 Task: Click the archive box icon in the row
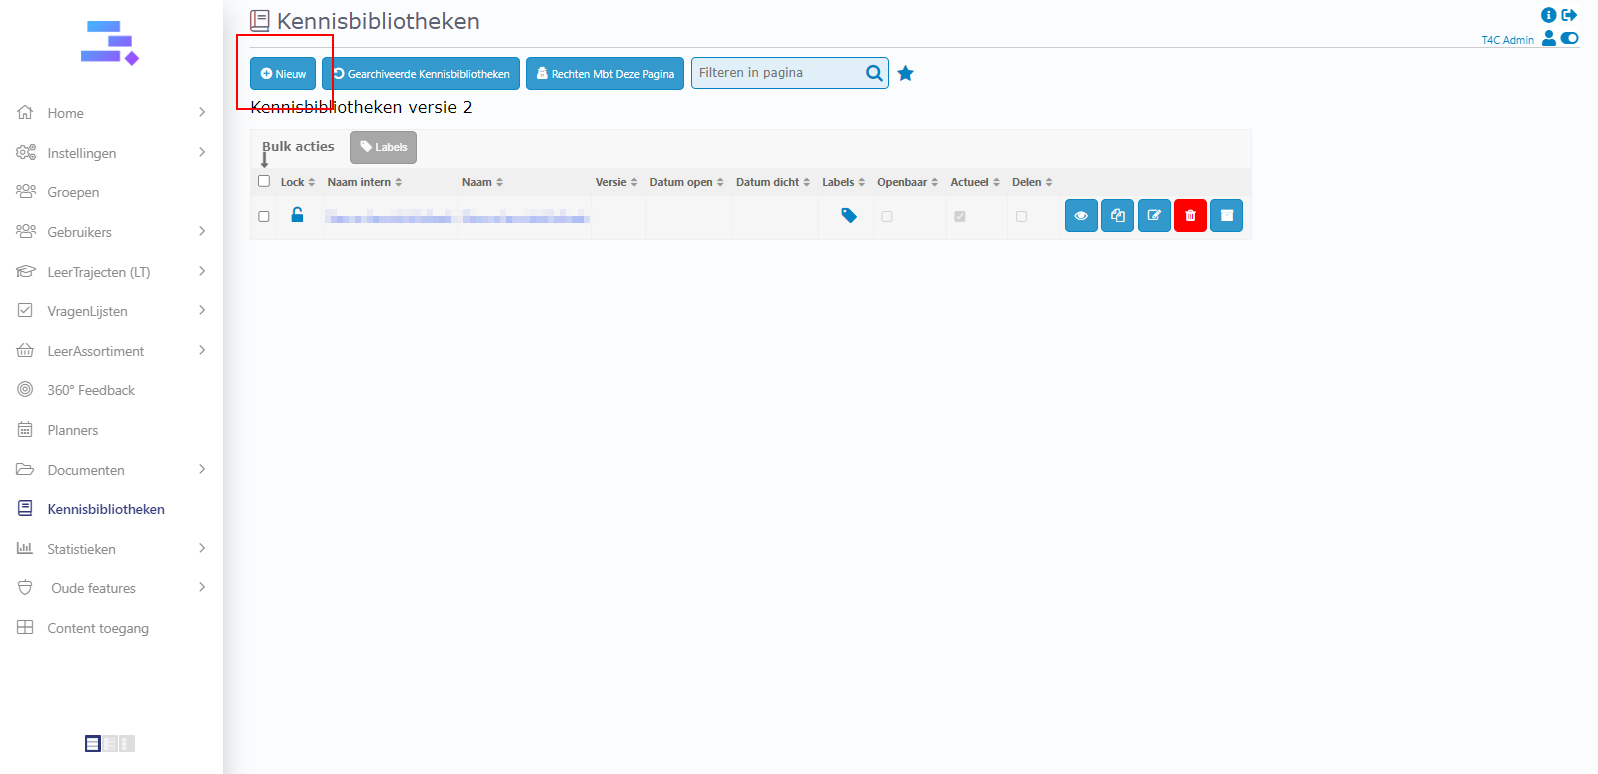coord(1226,216)
